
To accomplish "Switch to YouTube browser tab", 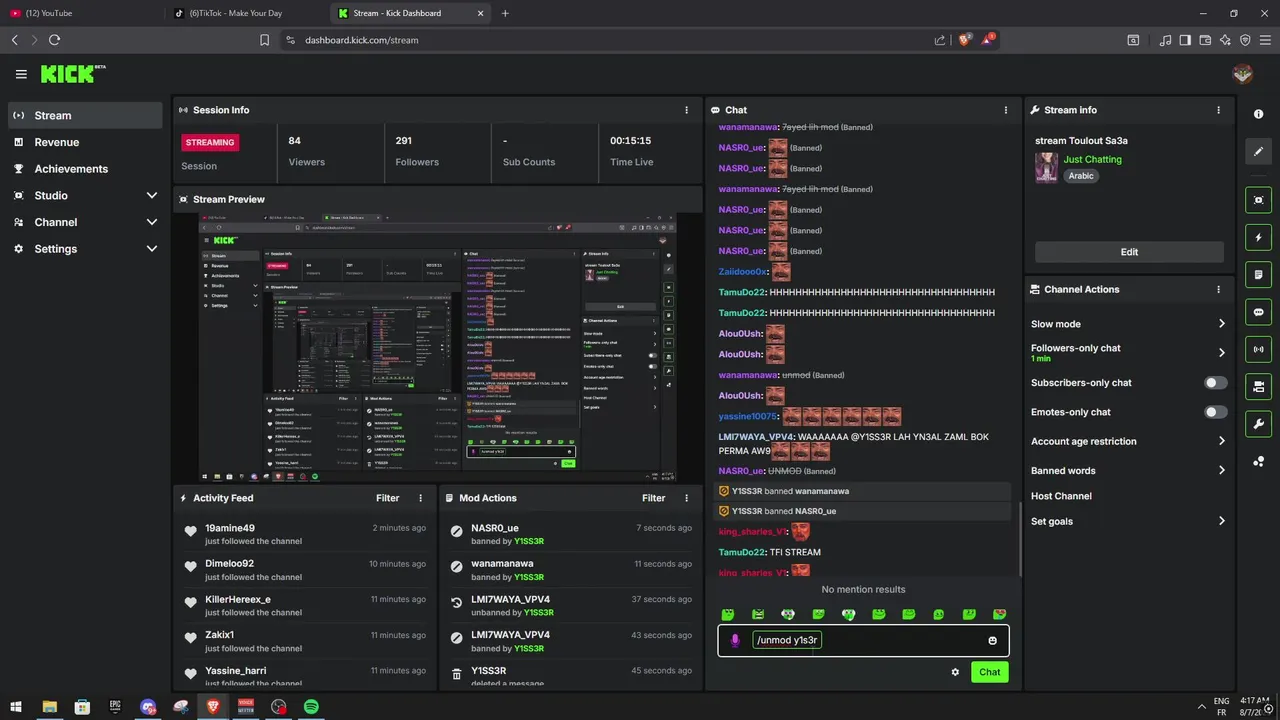I will pyautogui.click(x=80, y=13).
